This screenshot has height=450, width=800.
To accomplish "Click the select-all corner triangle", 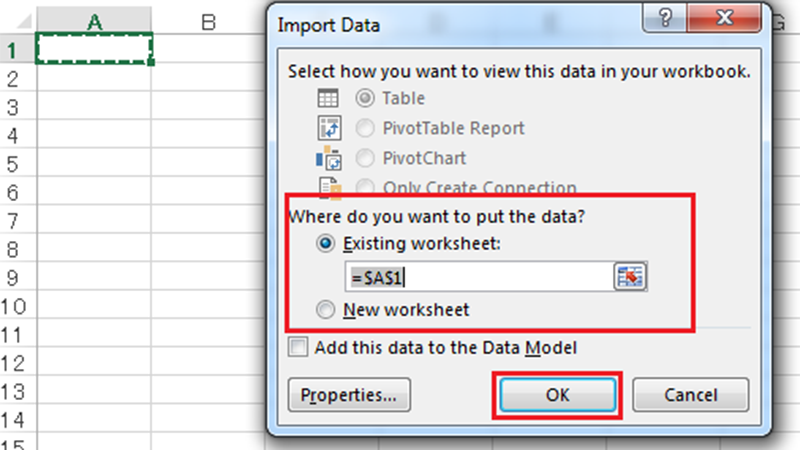I will click(23, 21).
